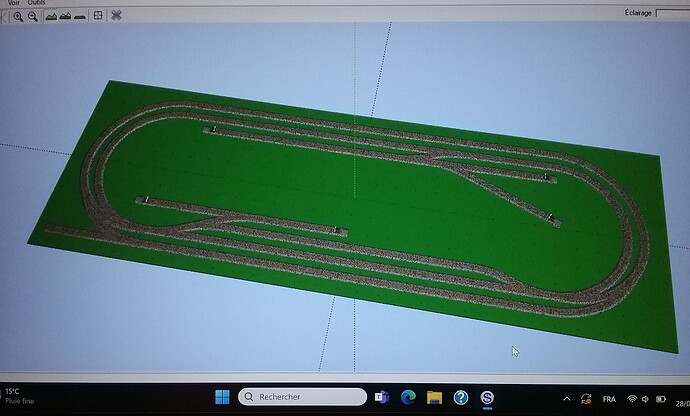
Task: Open the Outils menu
Action: pos(37,3)
